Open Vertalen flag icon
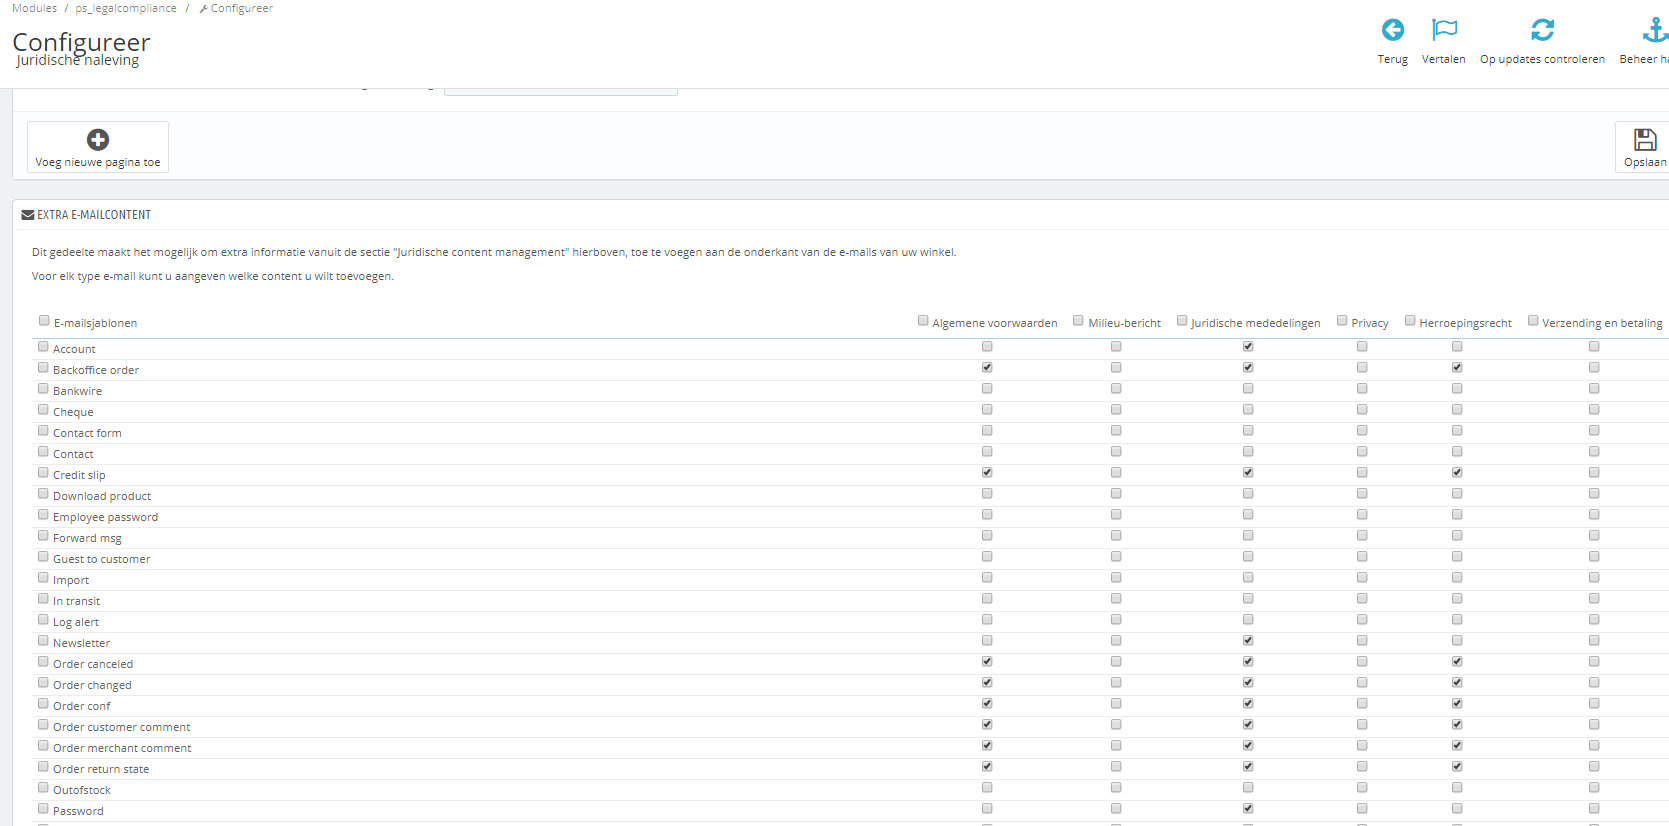 (1444, 30)
